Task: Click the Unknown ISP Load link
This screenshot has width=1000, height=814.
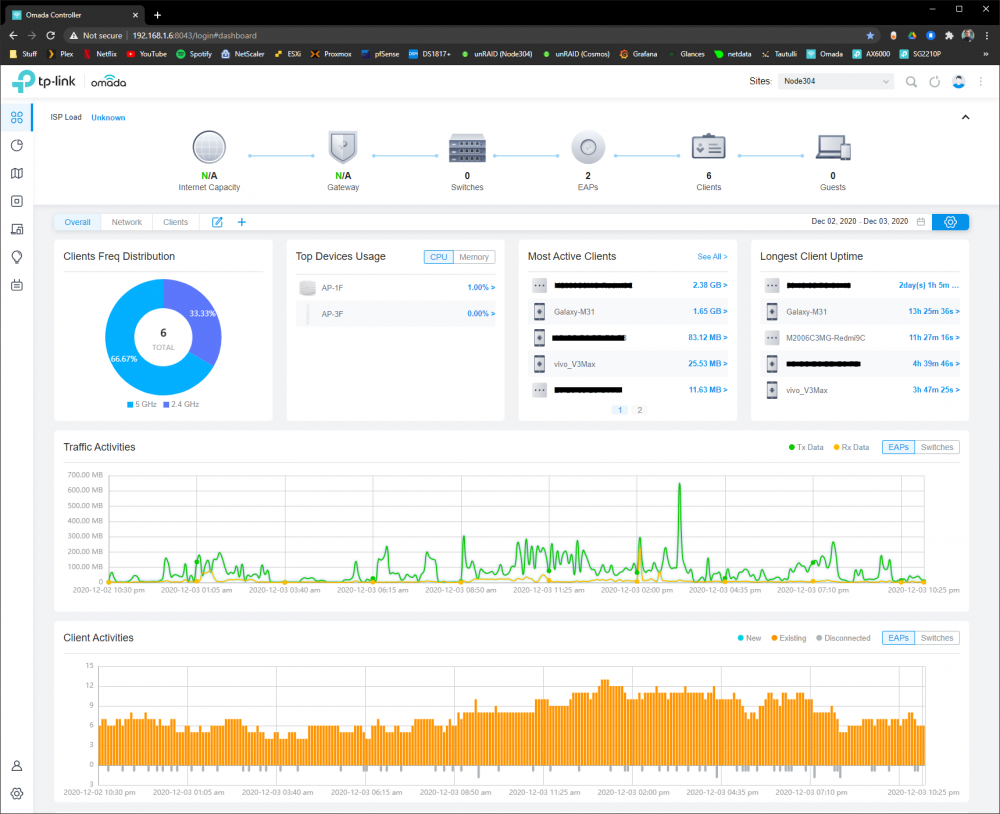Action: pos(108,117)
